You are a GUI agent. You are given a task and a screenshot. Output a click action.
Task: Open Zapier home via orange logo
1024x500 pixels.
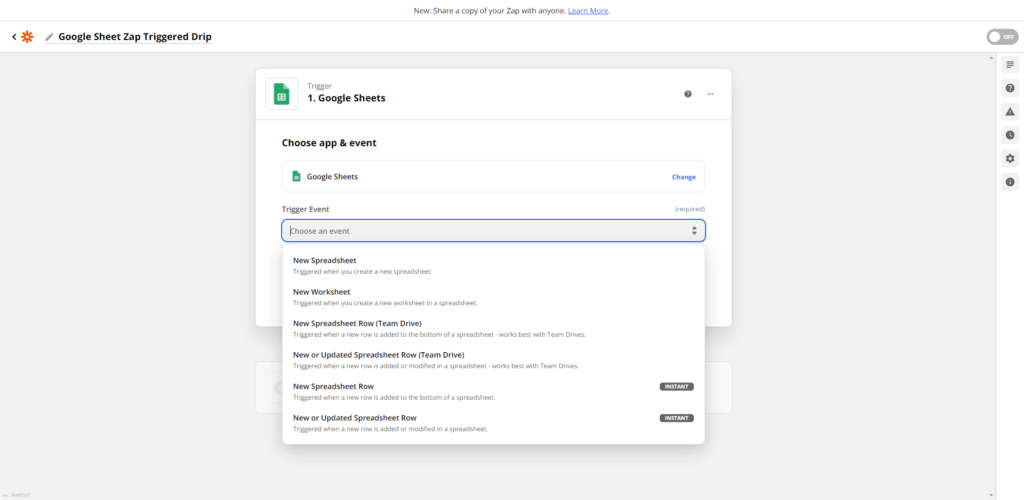(x=27, y=37)
